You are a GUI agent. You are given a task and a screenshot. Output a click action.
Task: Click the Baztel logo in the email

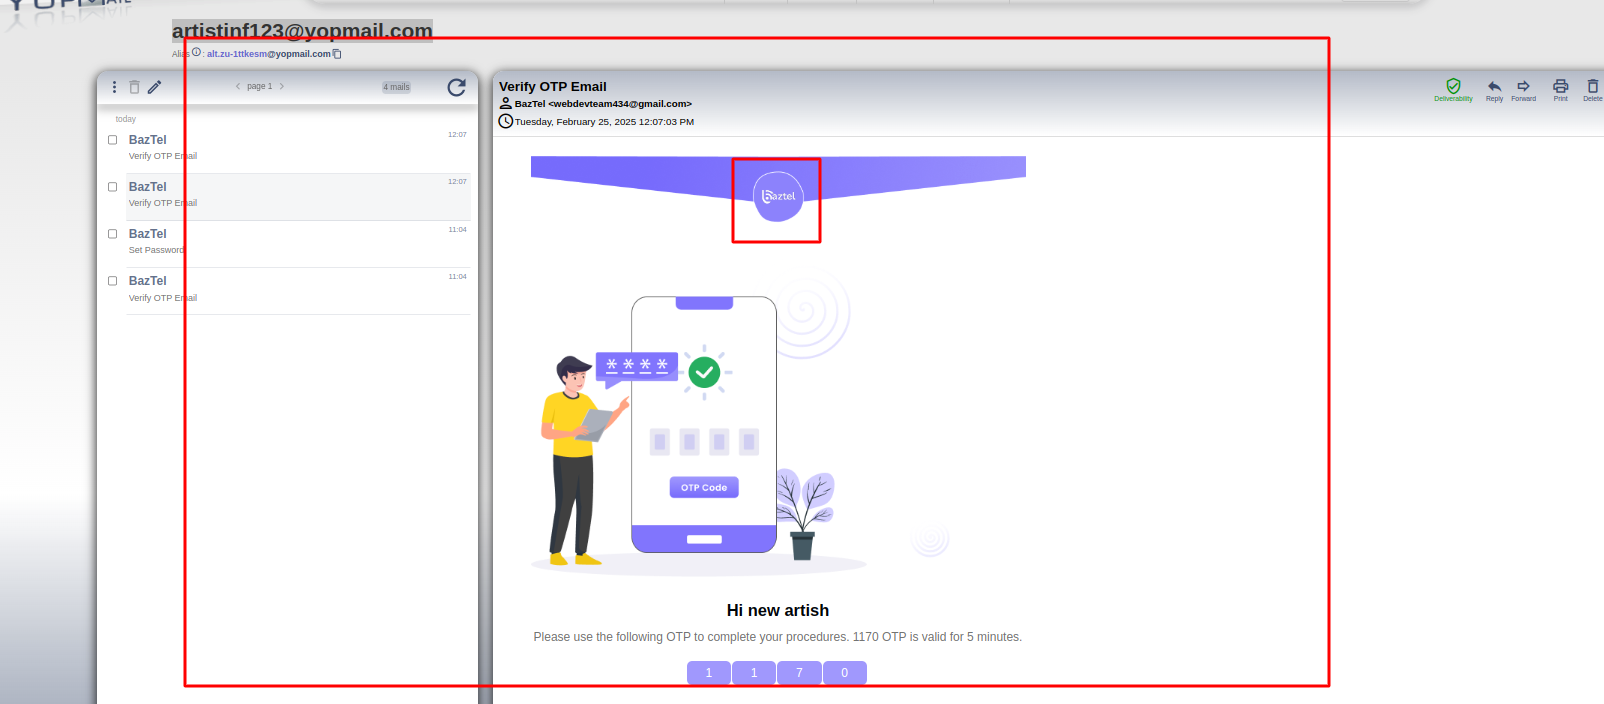click(x=778, y=196)
